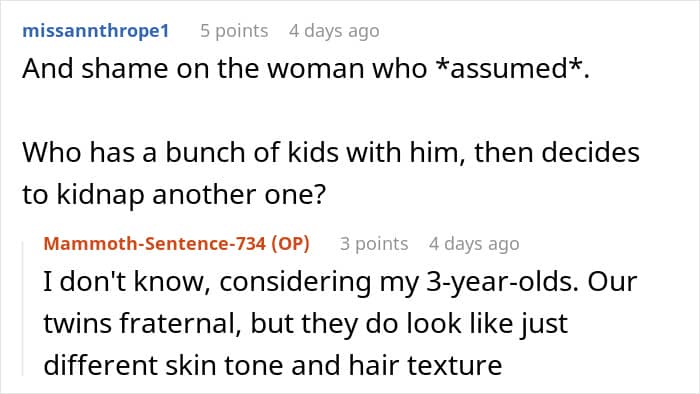
Task: Click the line 'to kidnap another one?'
Action: coord(174,195)
